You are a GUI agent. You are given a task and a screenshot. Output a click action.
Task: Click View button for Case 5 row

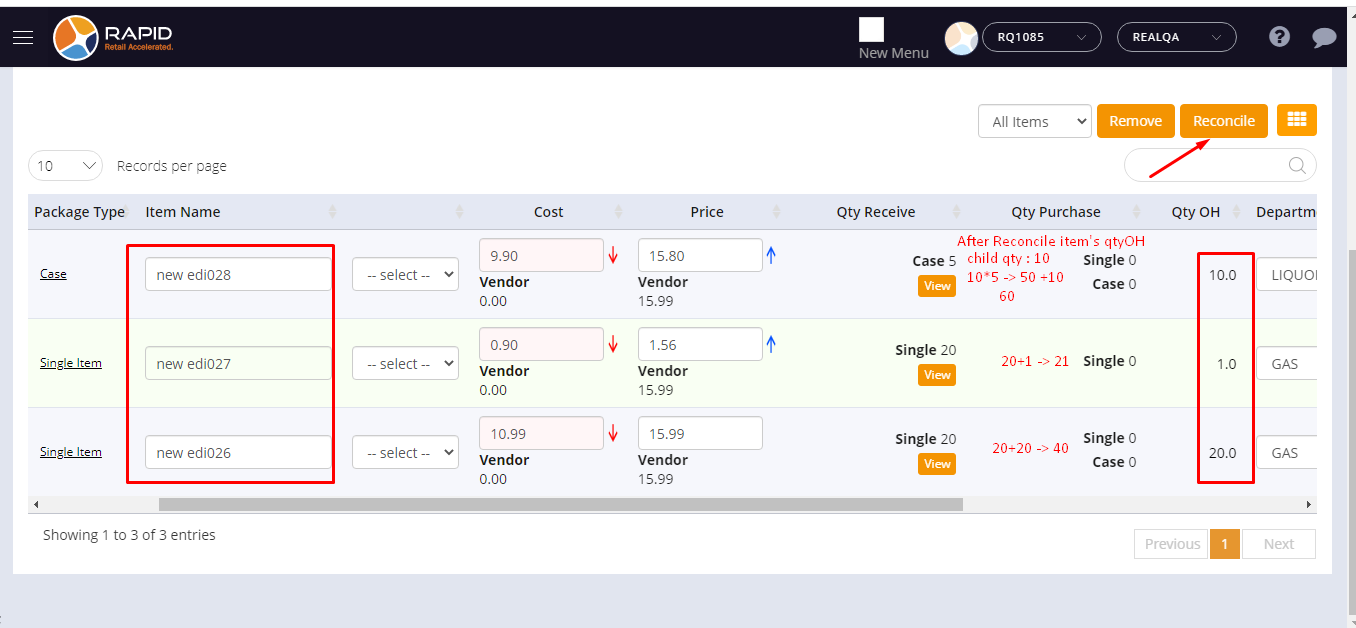point(937,286)
